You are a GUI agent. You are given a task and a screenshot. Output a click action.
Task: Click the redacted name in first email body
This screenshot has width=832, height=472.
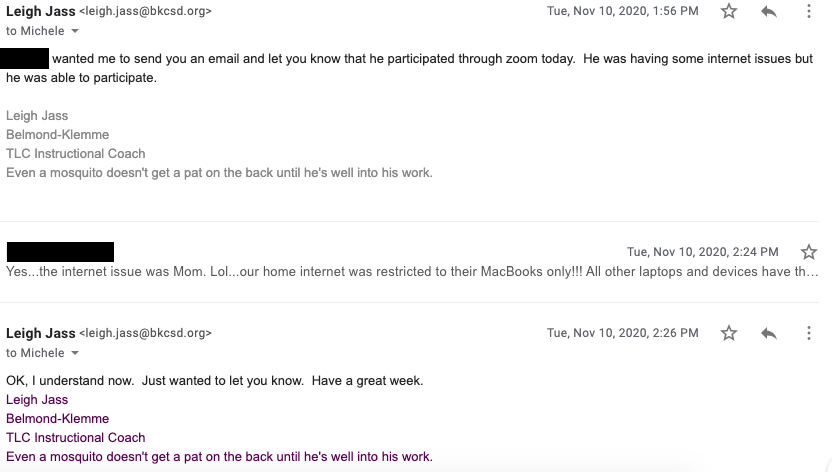(x=24, y=59)
